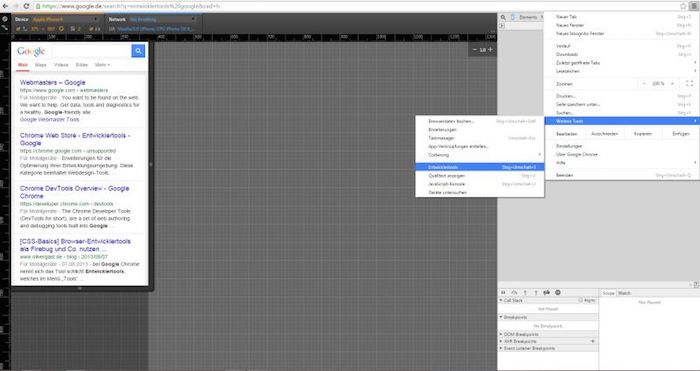The width and height of the screenshot is (700, 371).
Task: Click the pause script execution icon
Action: point(504,293)
